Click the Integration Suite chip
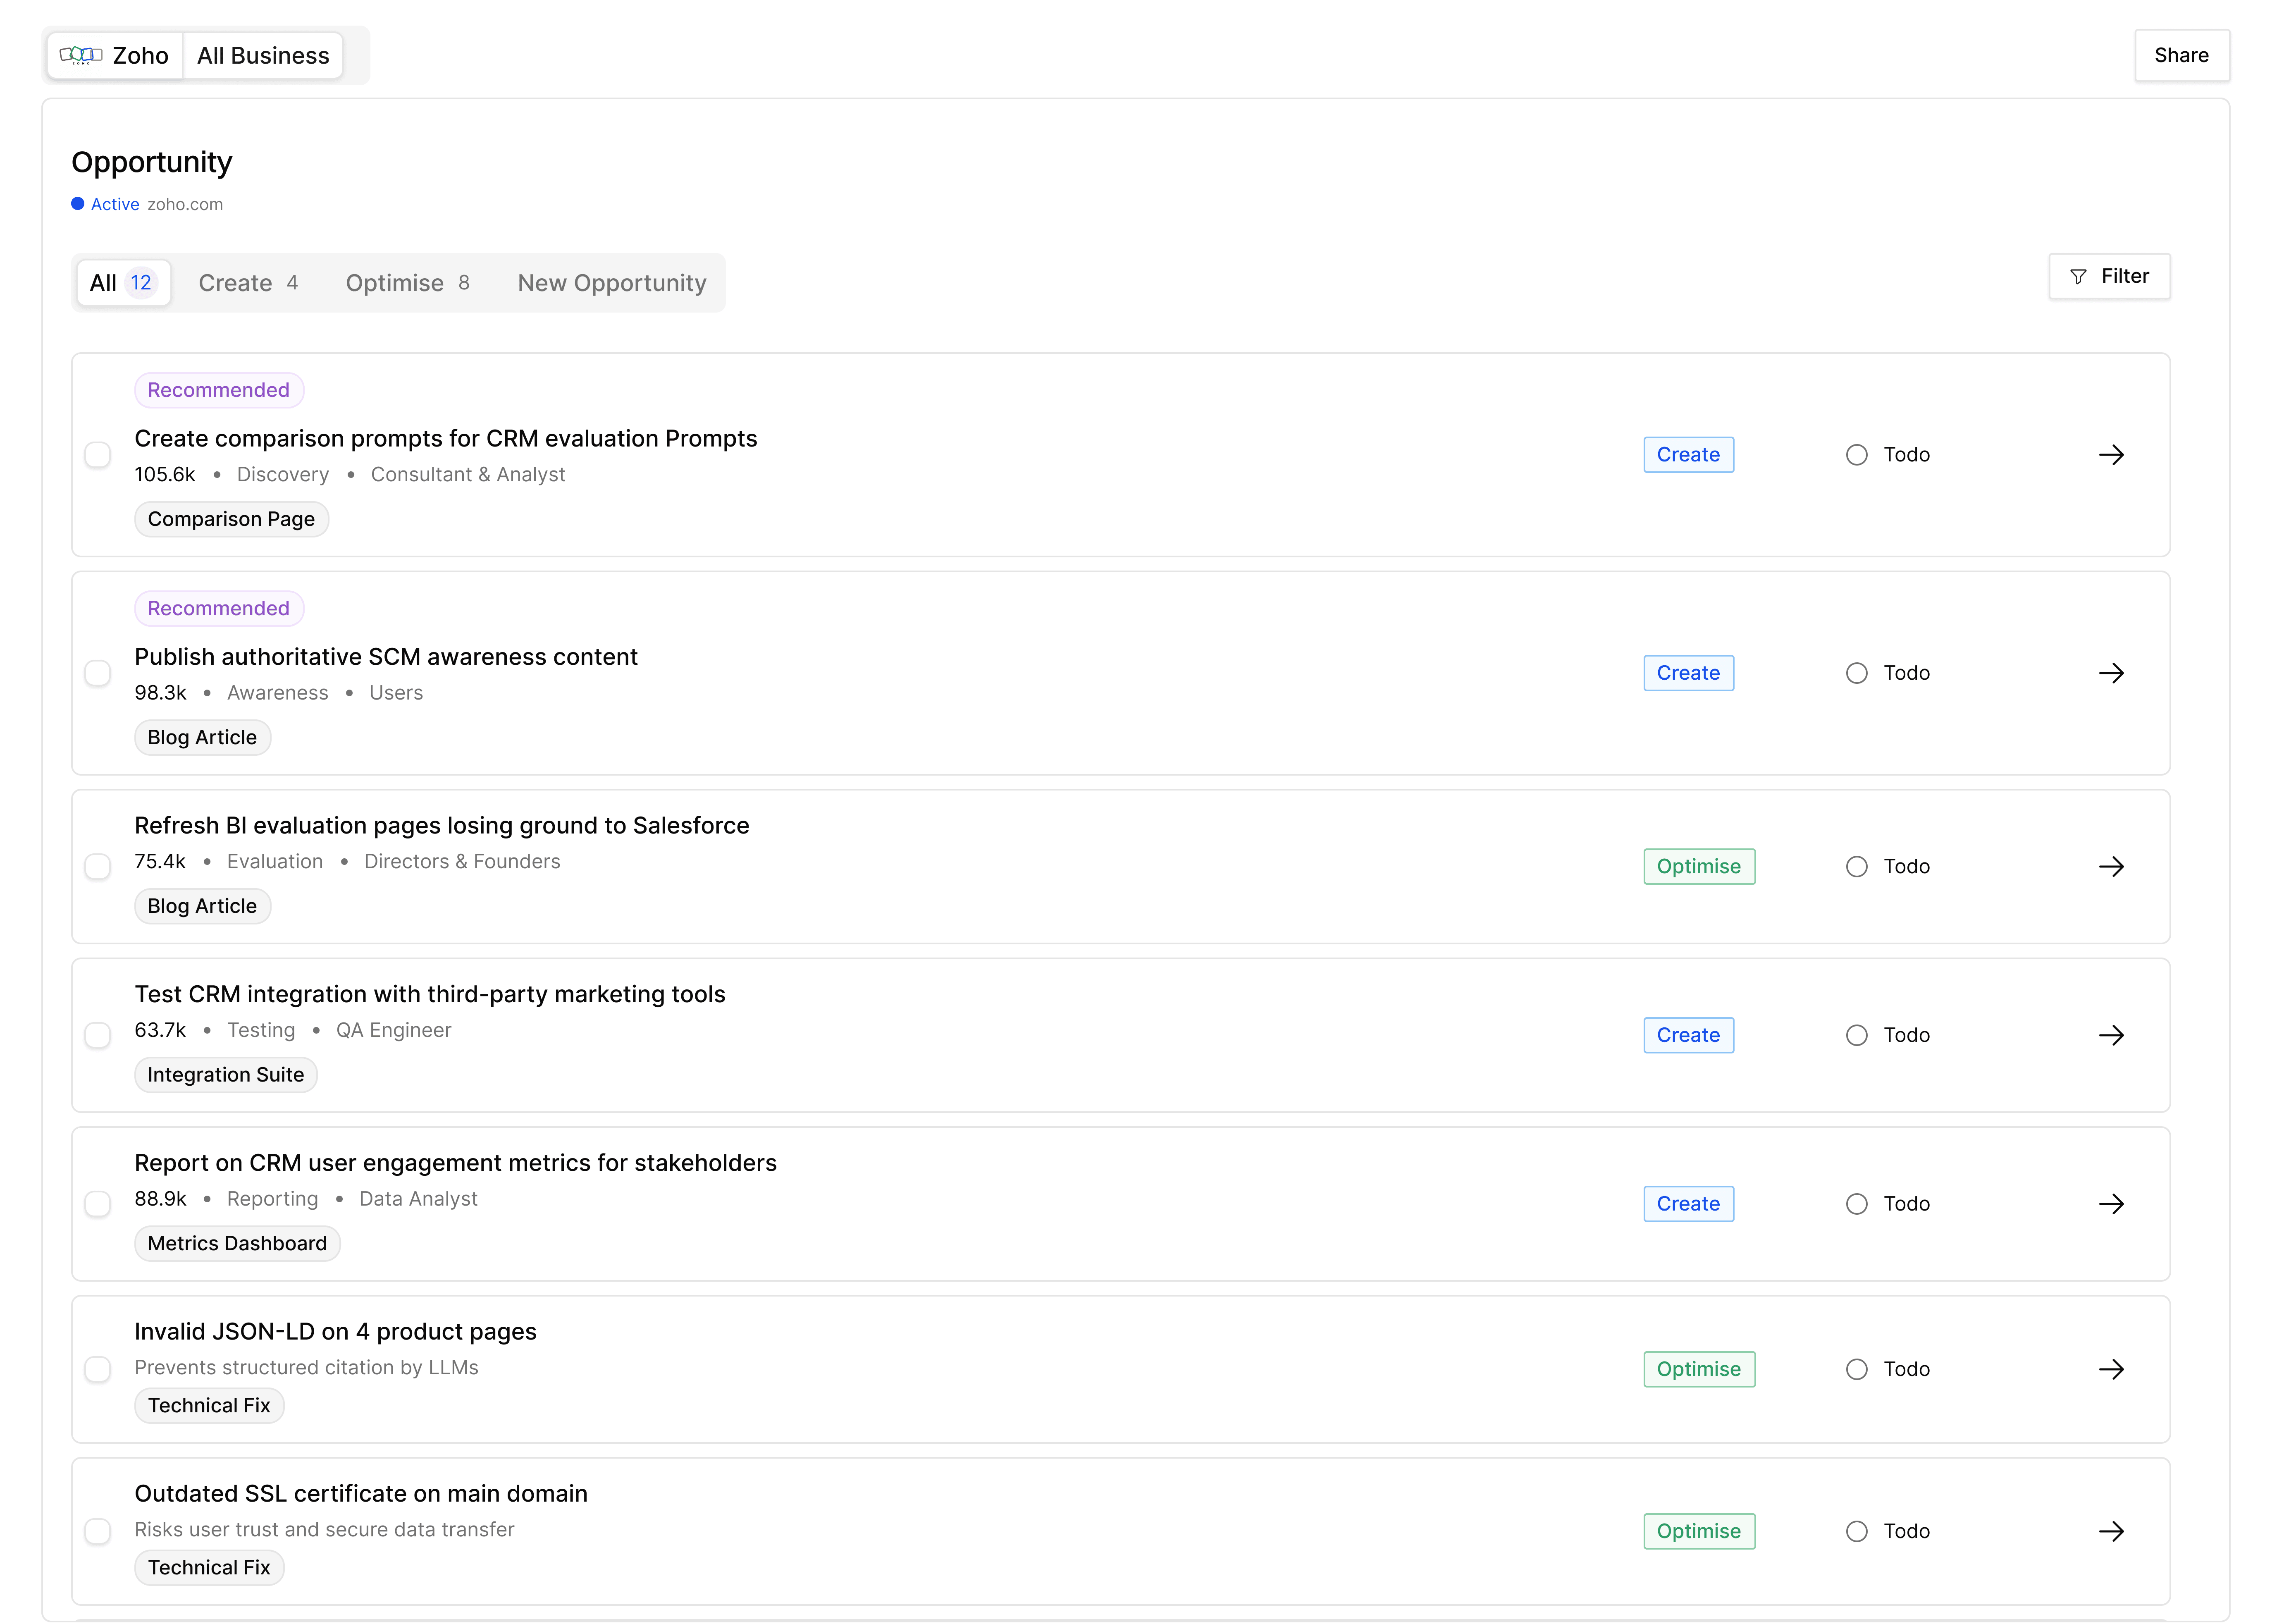The image size is (2272, 1624). (226, 1075)
